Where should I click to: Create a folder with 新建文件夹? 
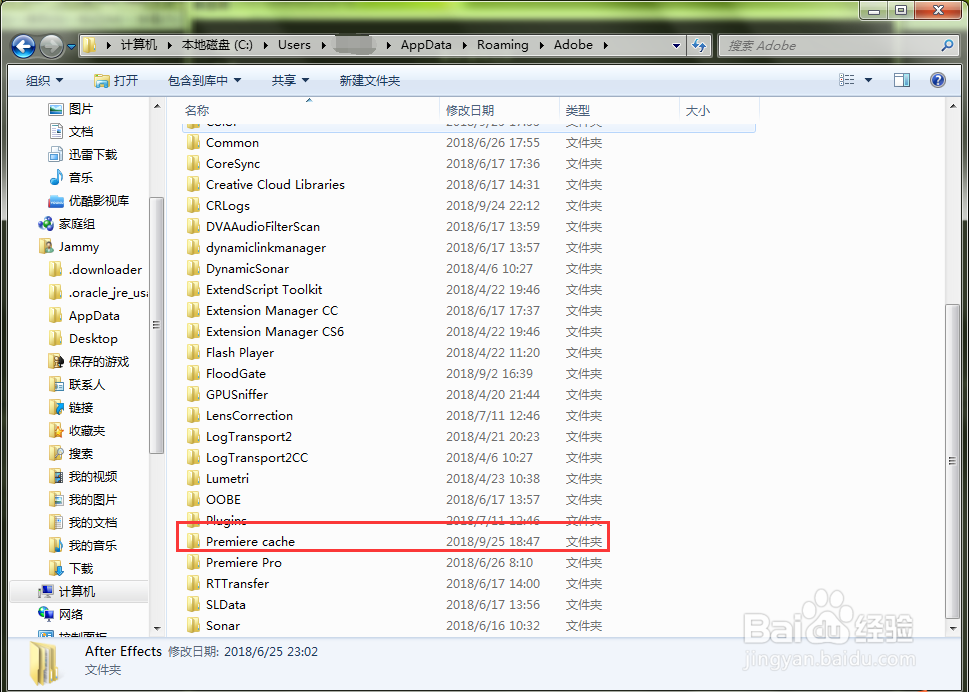370,80
